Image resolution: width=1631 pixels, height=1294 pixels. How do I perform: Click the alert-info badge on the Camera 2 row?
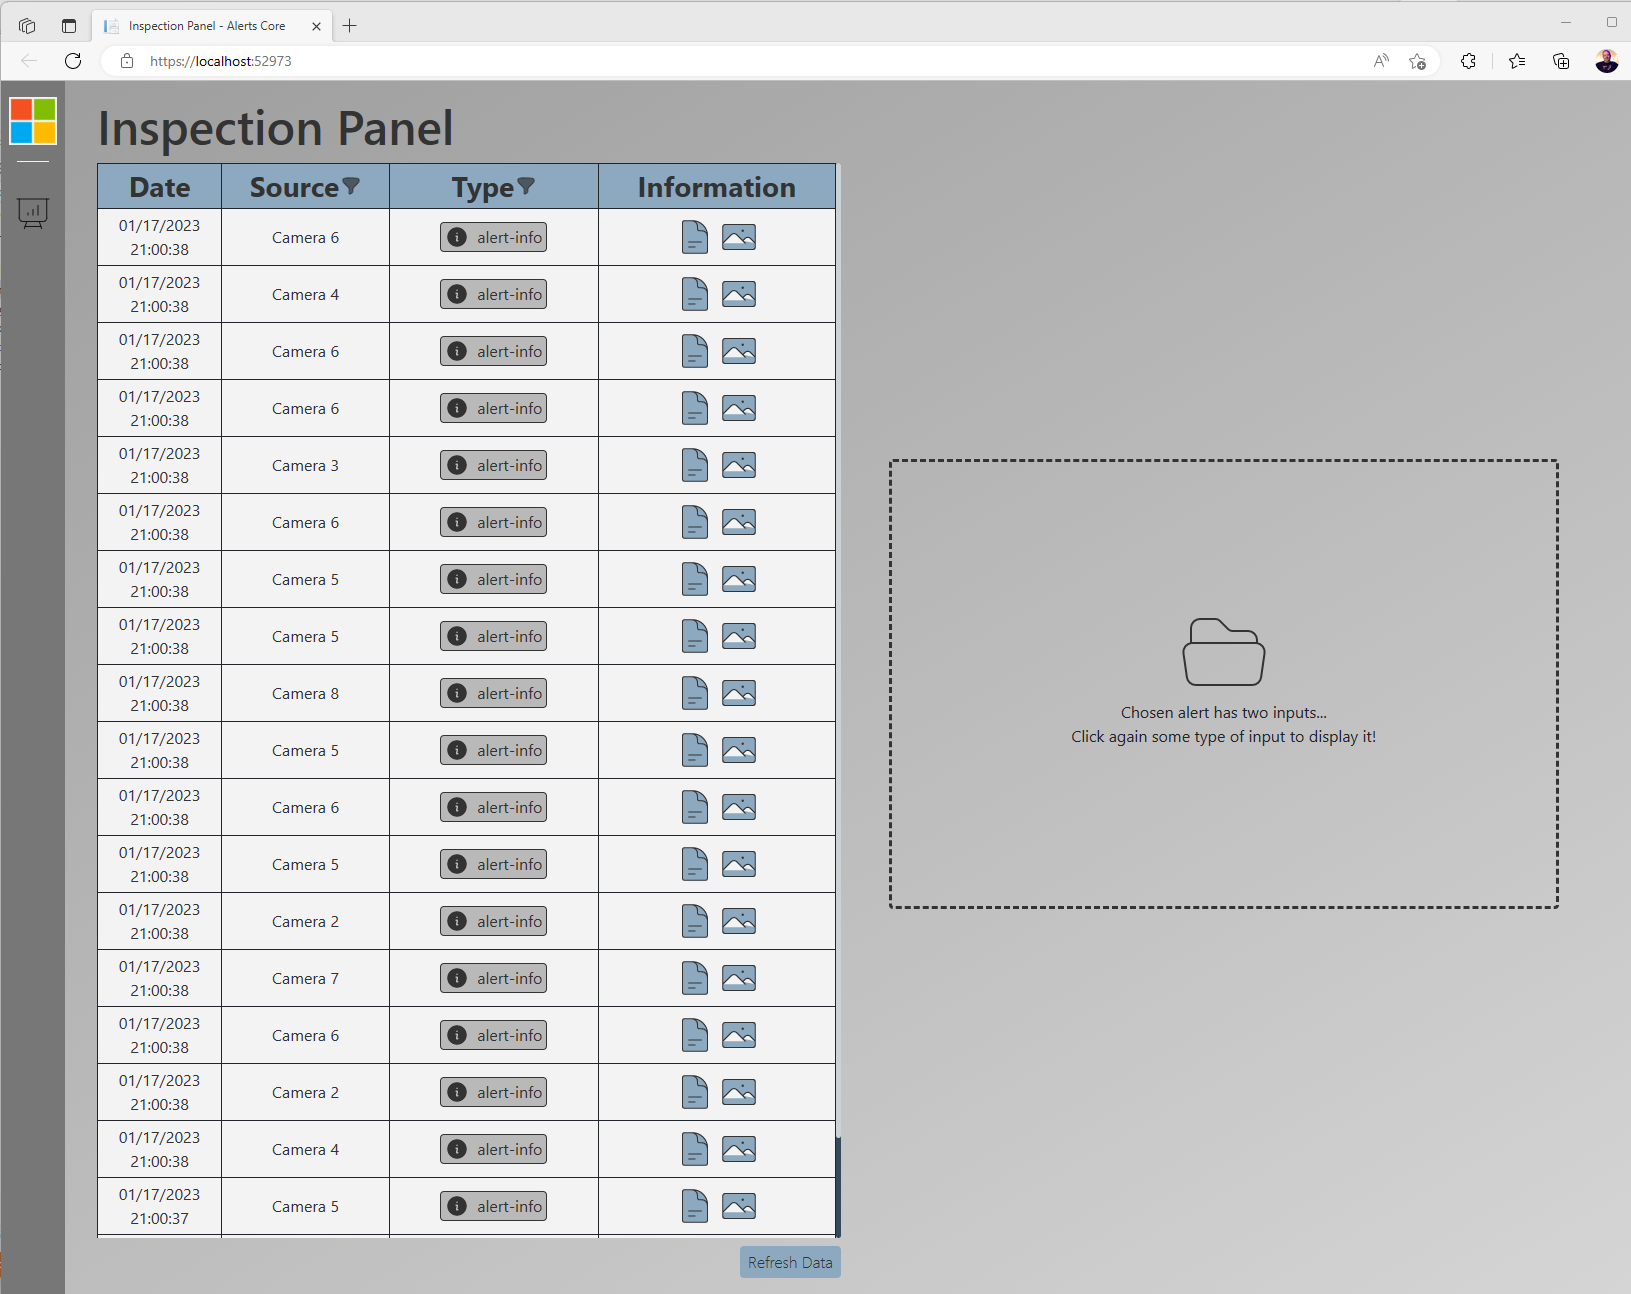493,921
